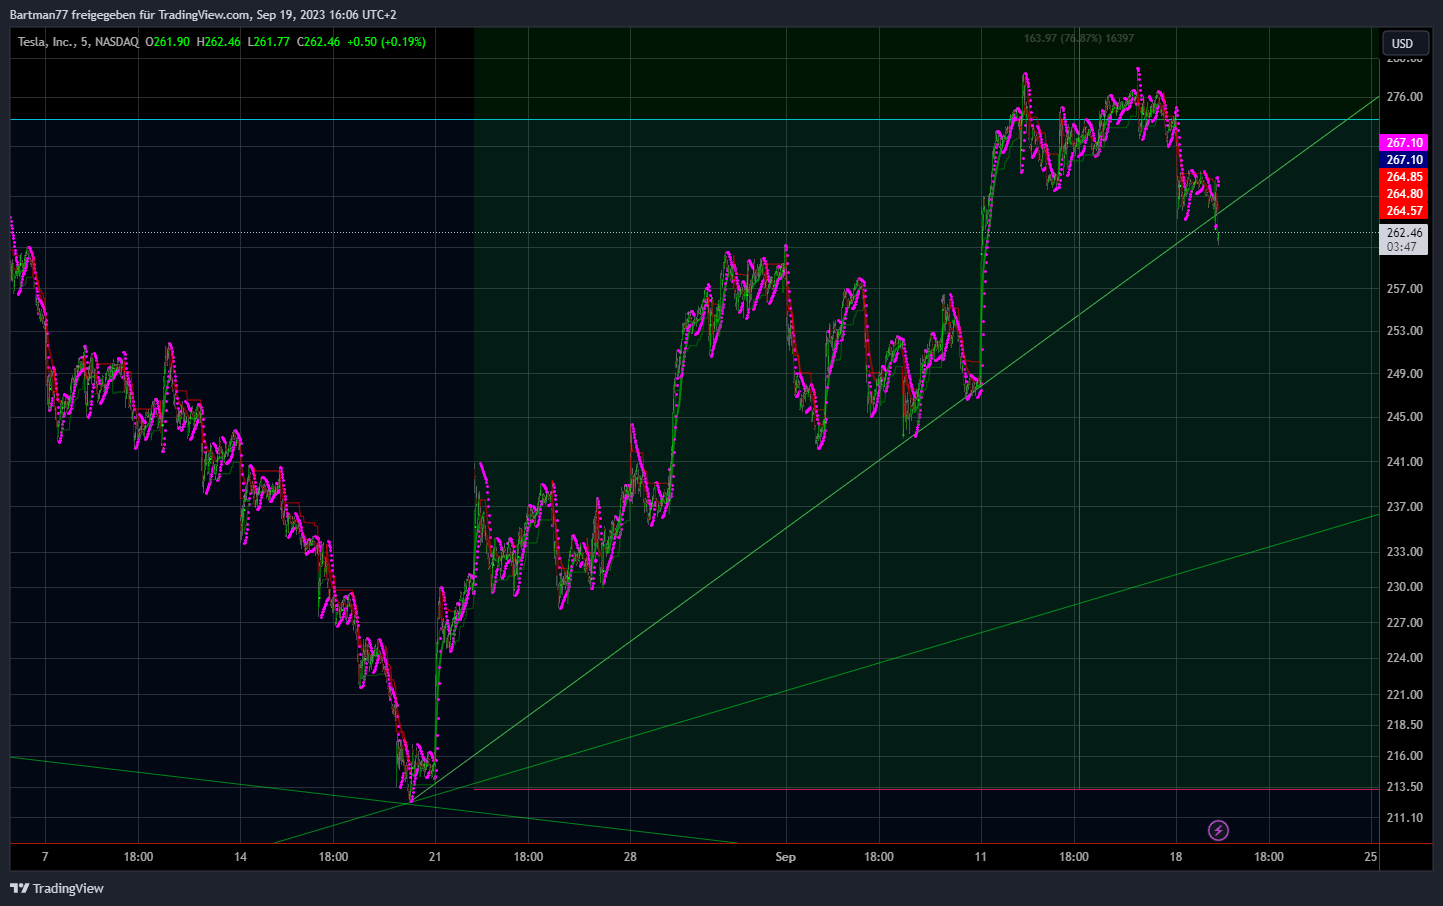Select the navy blue 267.10 price label

click(x=1404, y=160)
